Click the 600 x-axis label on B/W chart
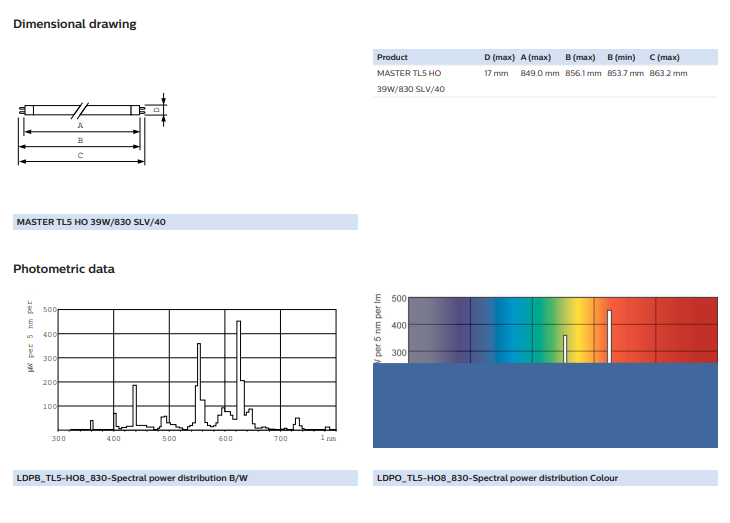This screenshot has height=523, width=730. coord(225,438)
